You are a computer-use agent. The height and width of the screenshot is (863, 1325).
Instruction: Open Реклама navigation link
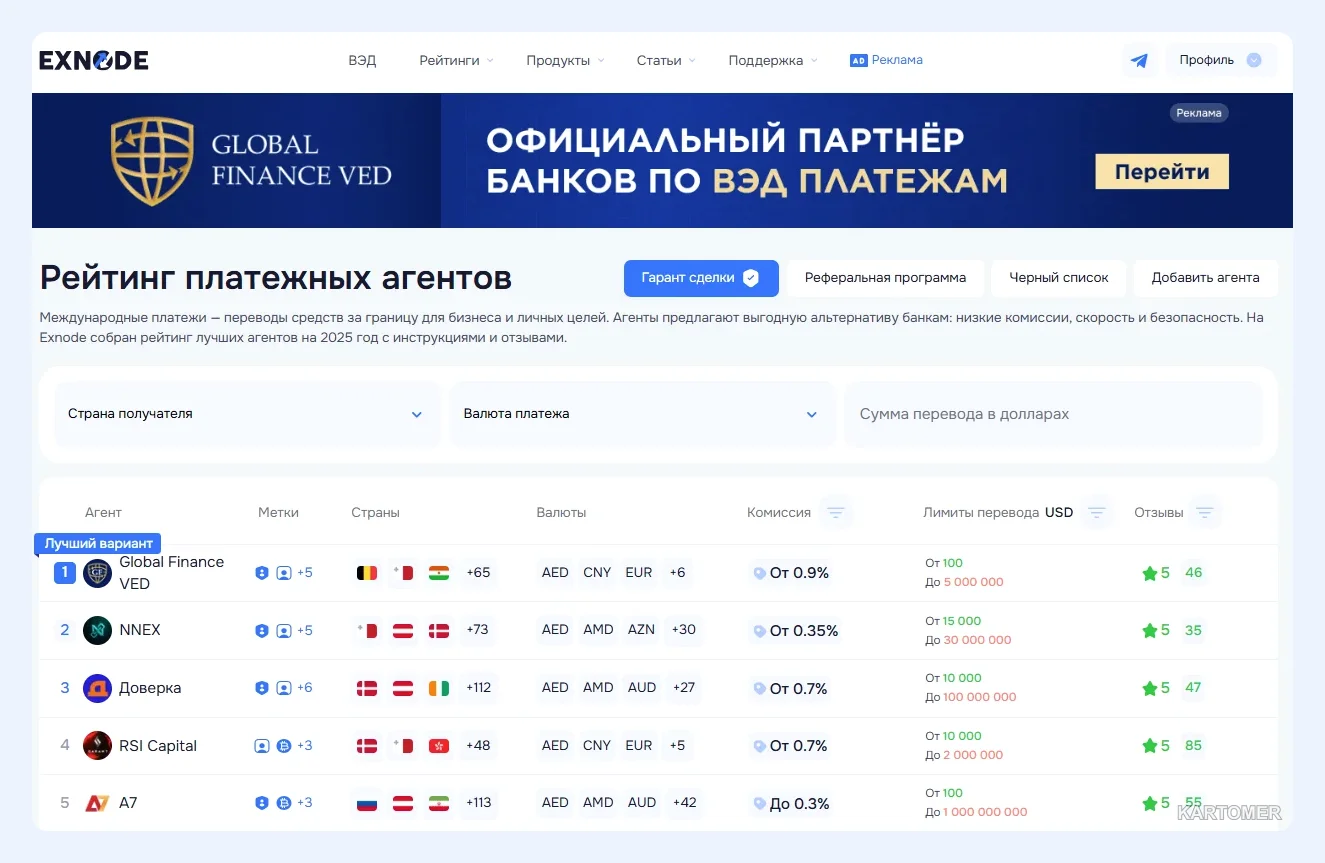(x=897, y=60)
